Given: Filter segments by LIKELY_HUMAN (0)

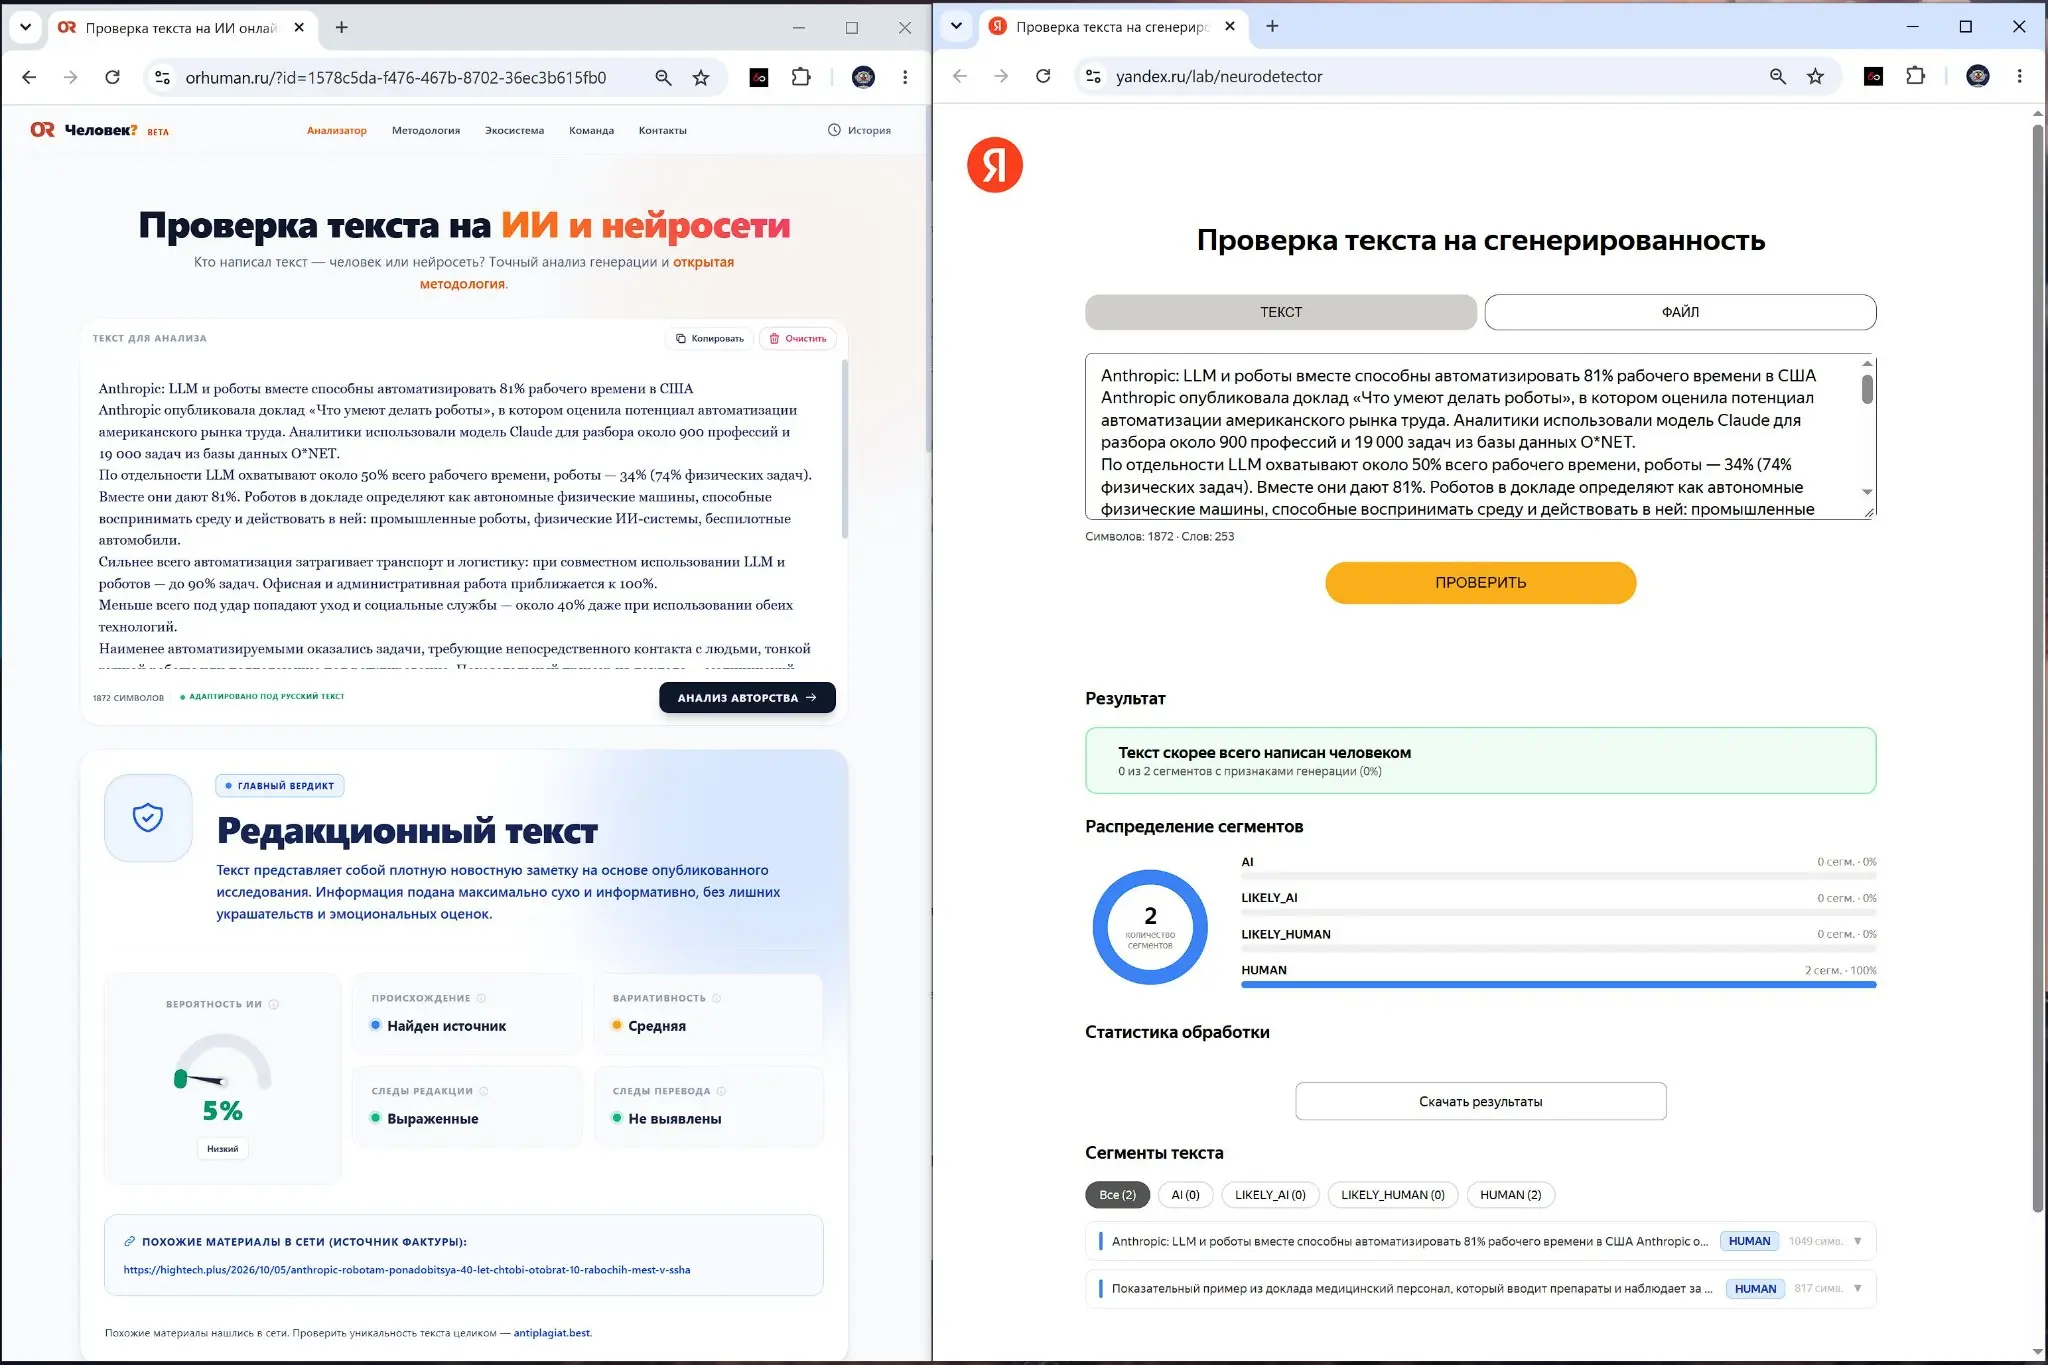Looking at the screenshot, I should click(1392, 1194).
